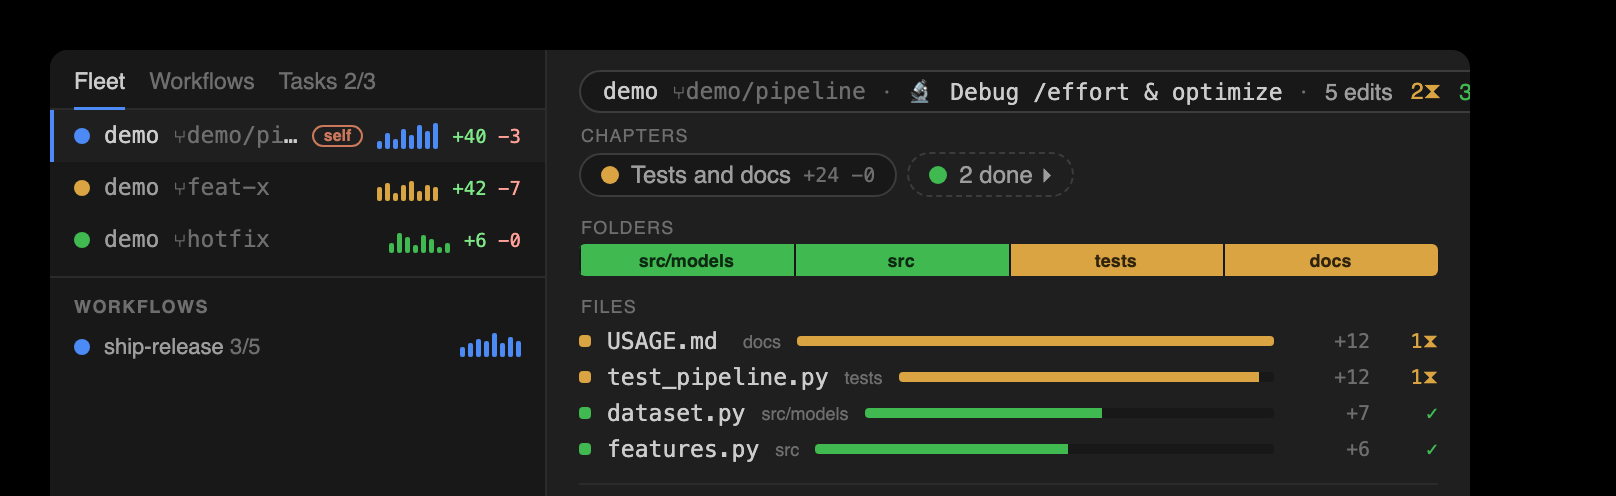Open the dataset.py file row
The width and height of the screenshot is (1616, 496).
pyautogui.click(x=1009, y=413)
